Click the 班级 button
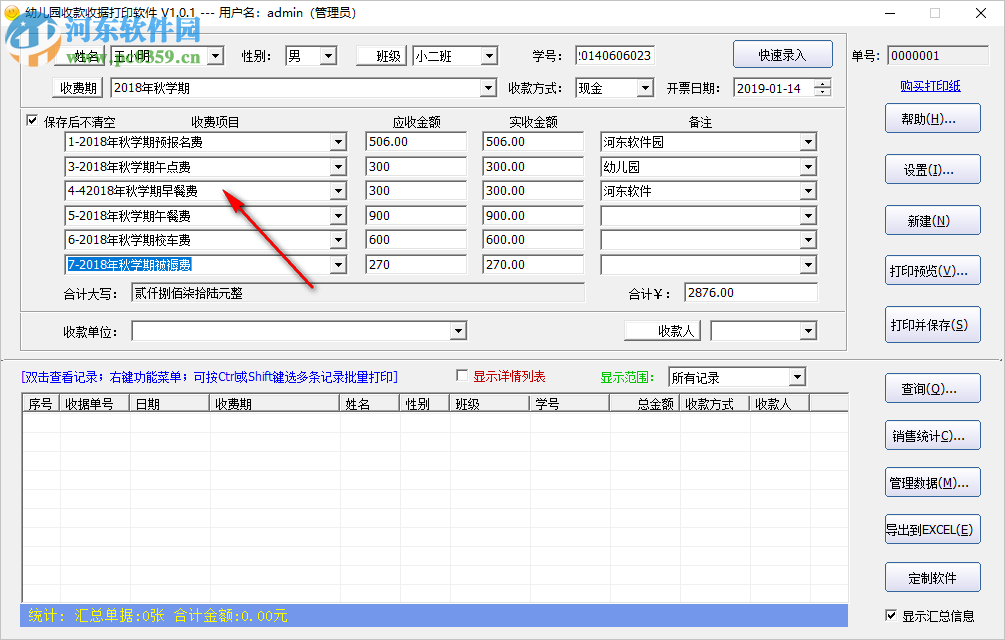This screenshot has height=640, width=1005. point(381,56)
